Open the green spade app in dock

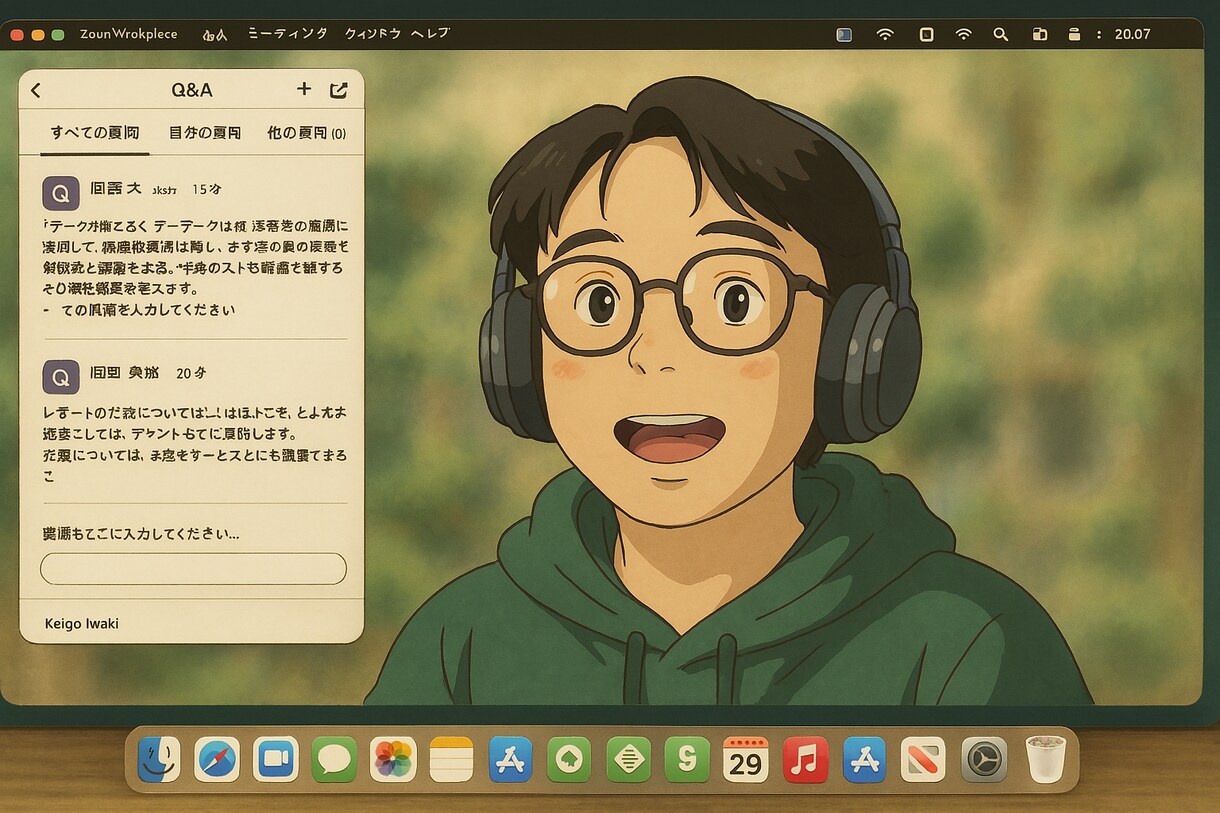pyautogui.click(x=569, y=759)
